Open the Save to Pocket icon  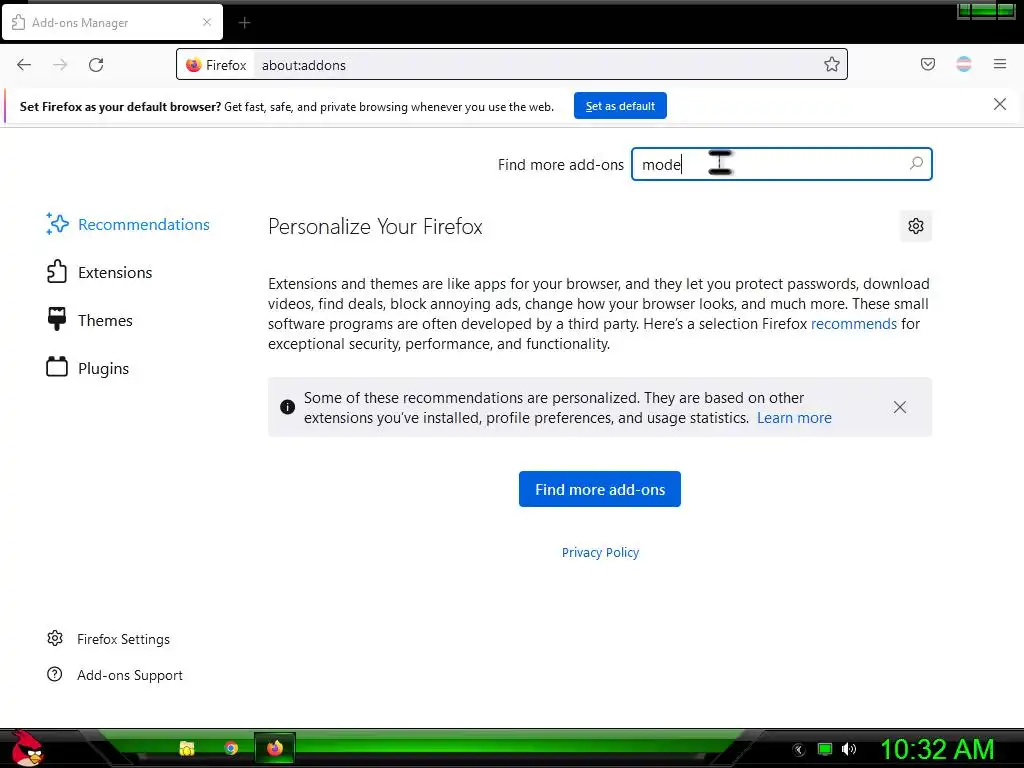pos(927,64)
